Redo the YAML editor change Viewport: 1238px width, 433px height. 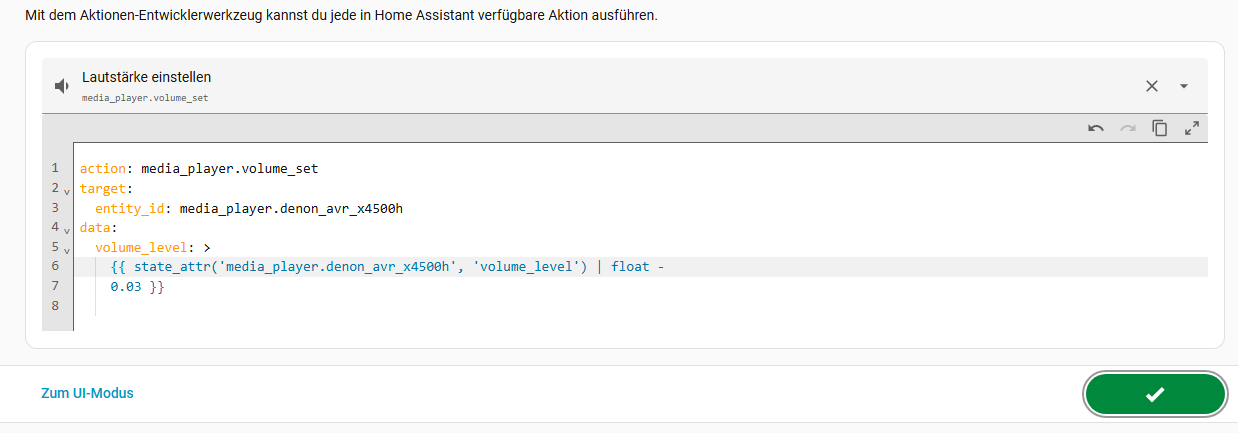point(1128,128)
